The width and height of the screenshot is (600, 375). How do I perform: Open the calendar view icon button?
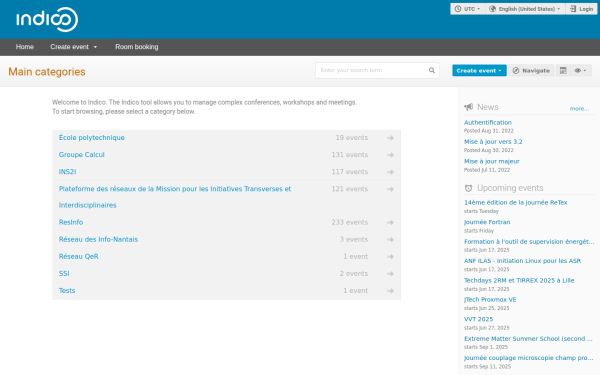(563, 70)
